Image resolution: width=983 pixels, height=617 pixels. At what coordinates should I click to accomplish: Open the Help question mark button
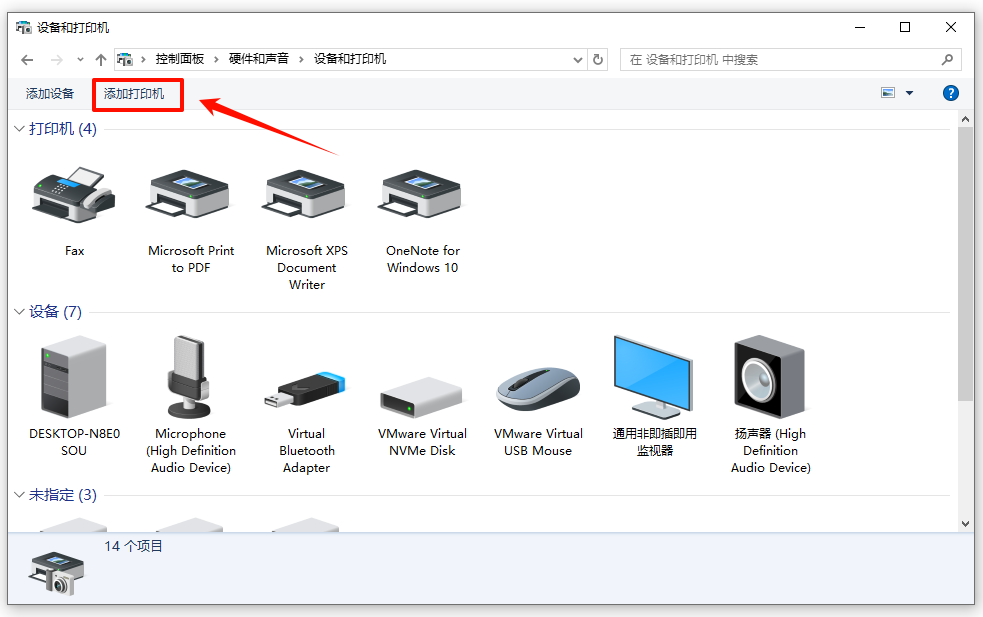click(951, 93)
